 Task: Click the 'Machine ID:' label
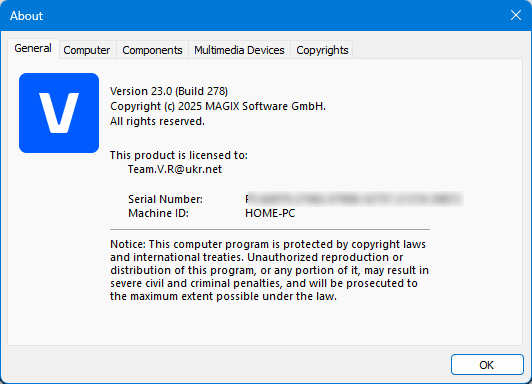tap(158, 213)
